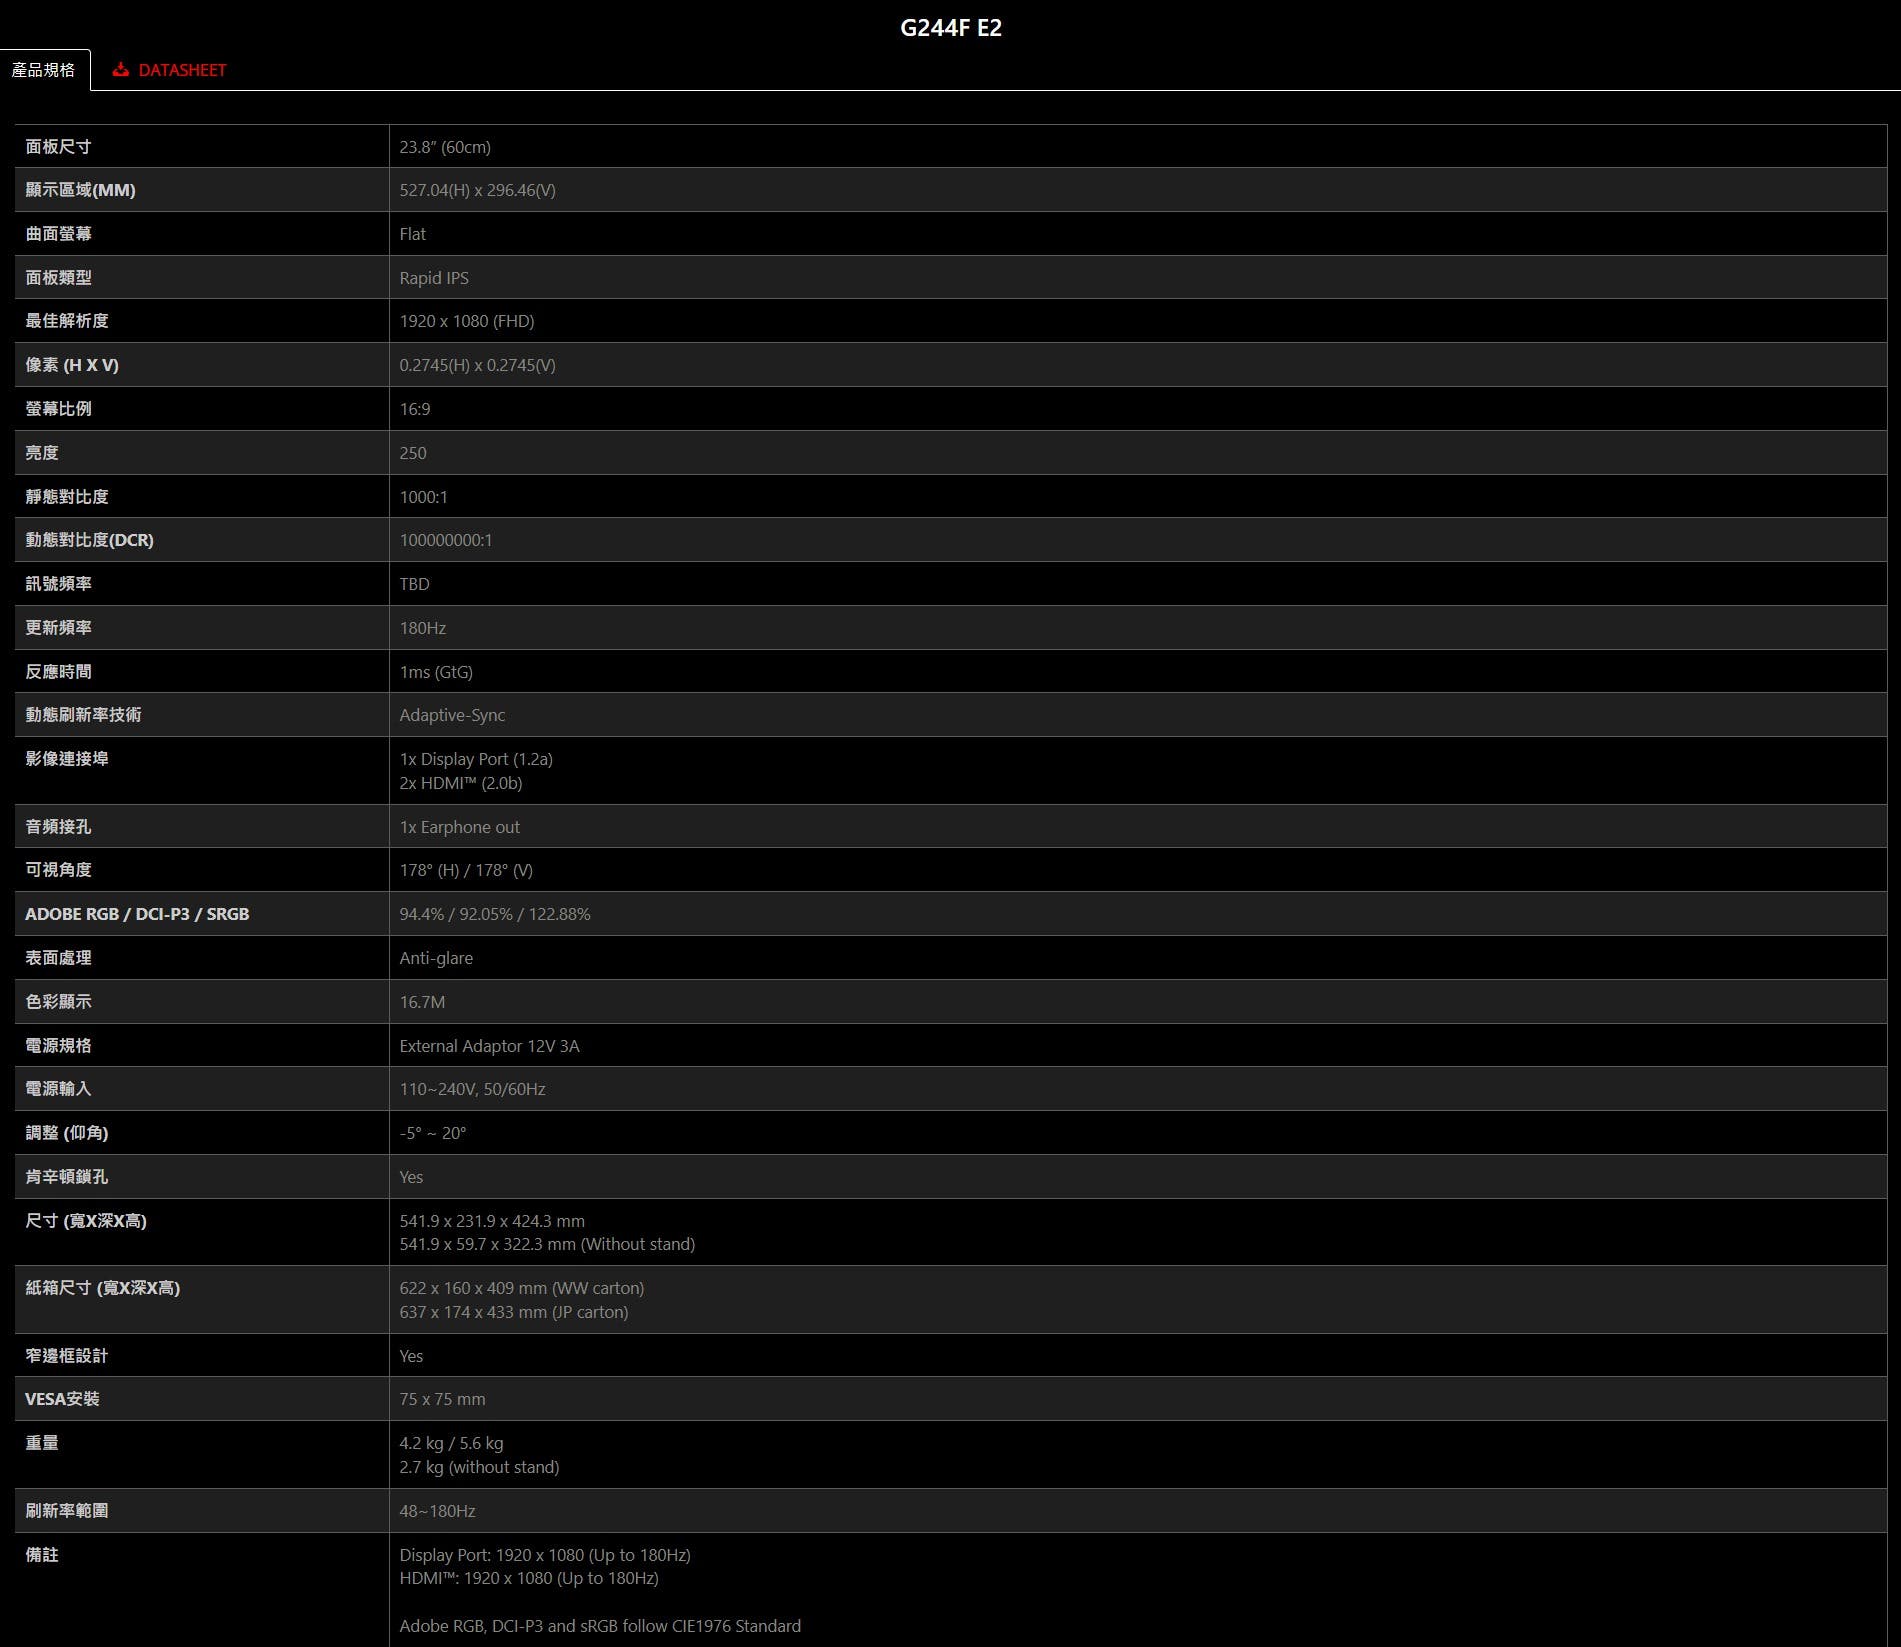The image size is (1901, 1647).
Task: Select the 180Hz refresh rate value
Action: pos(423,628)
